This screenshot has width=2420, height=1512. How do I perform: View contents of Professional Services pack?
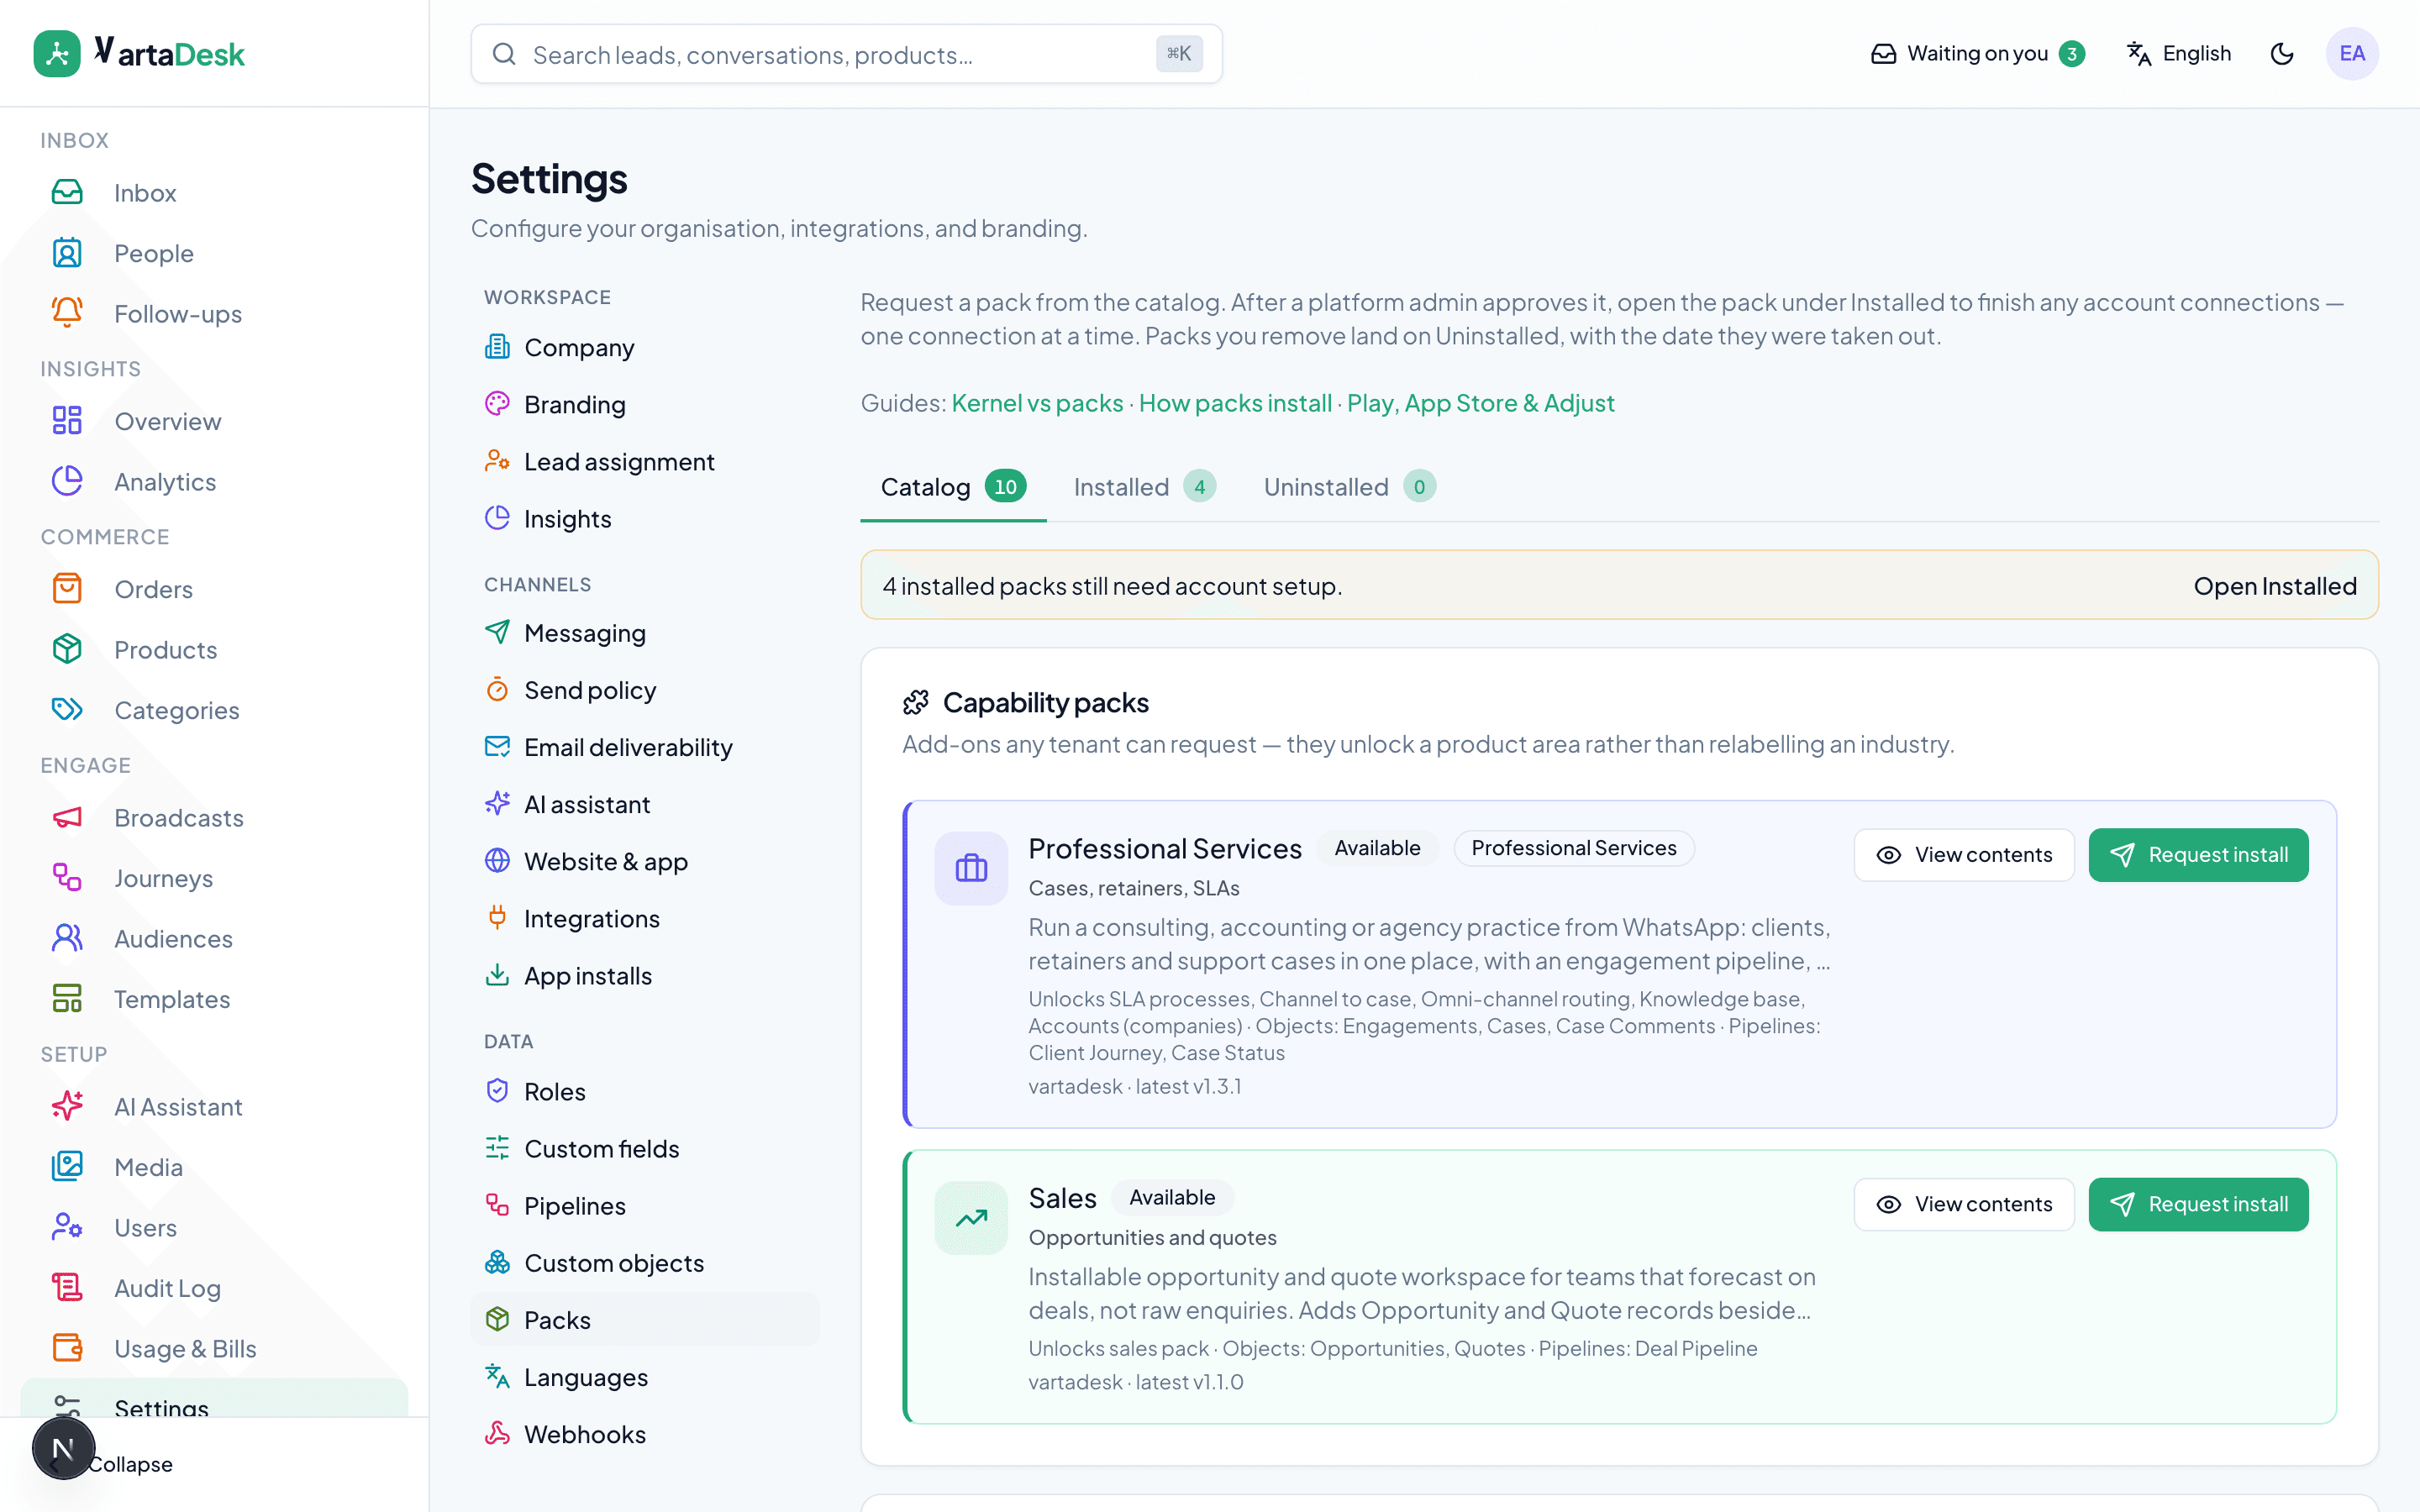click(1964, 855)
